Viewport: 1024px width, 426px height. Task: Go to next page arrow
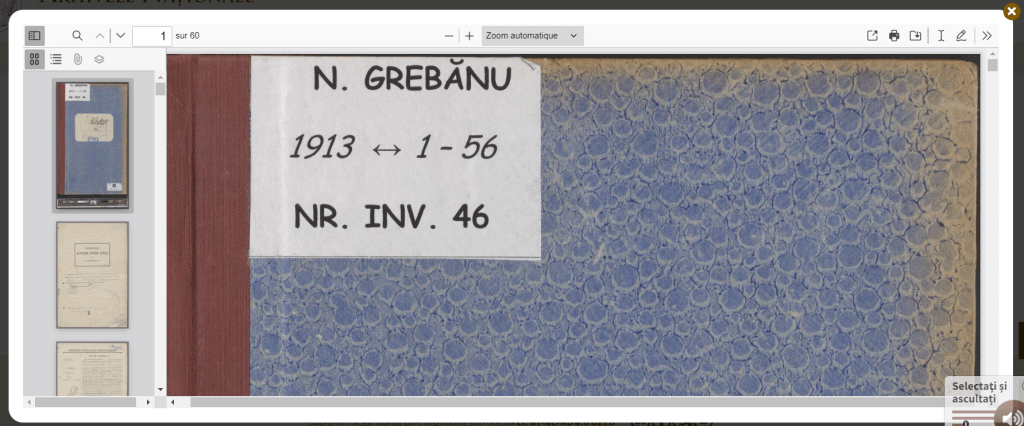121,36
